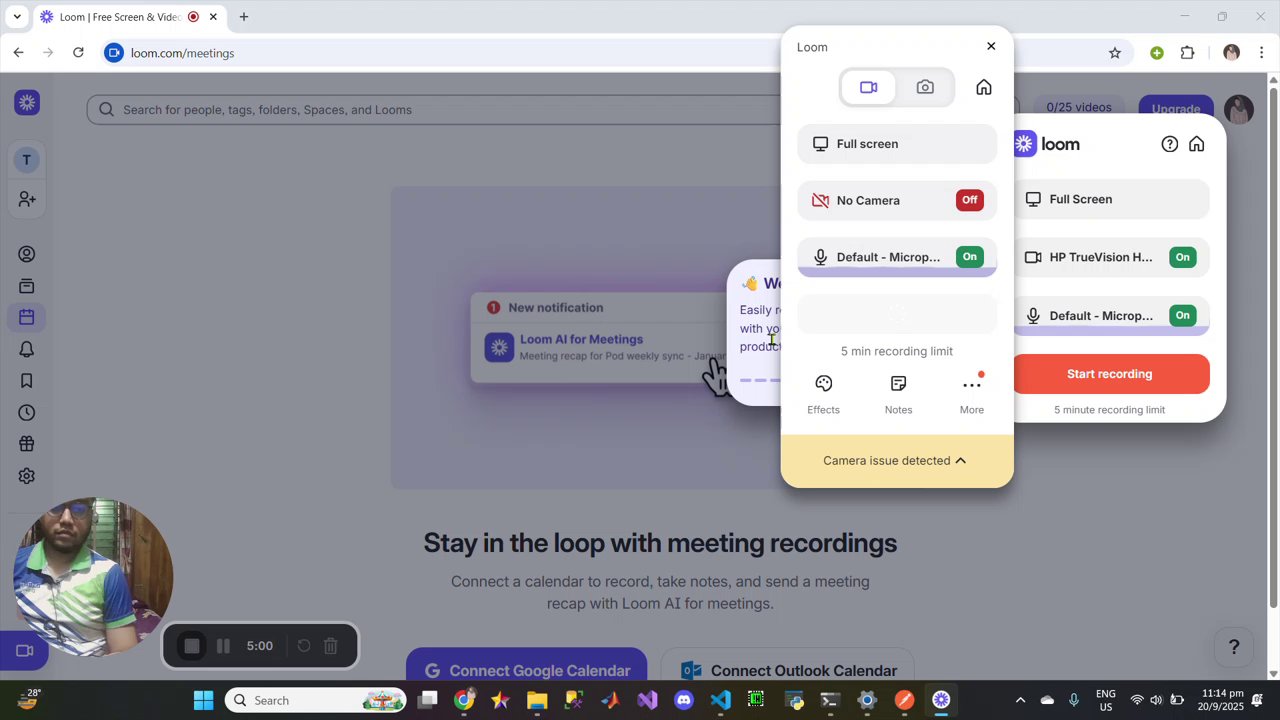Image resolution: width=1280 pixels, height=720 pixels.
Task: Click Connect Google Calendar
Action: [x=527, y=670]
